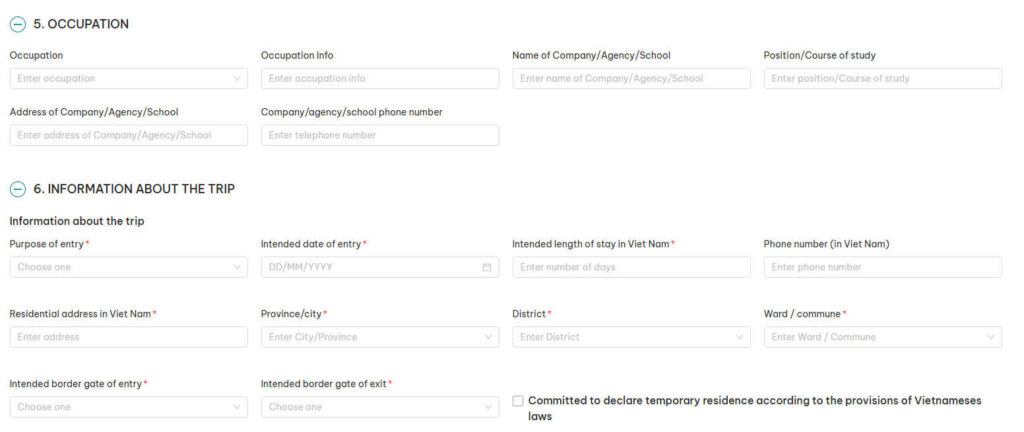Image resolution: width=1024 pixels, height=432 pixels.
Task: Open Purpose of entry dropdown
Action: (x=129, y=267)
